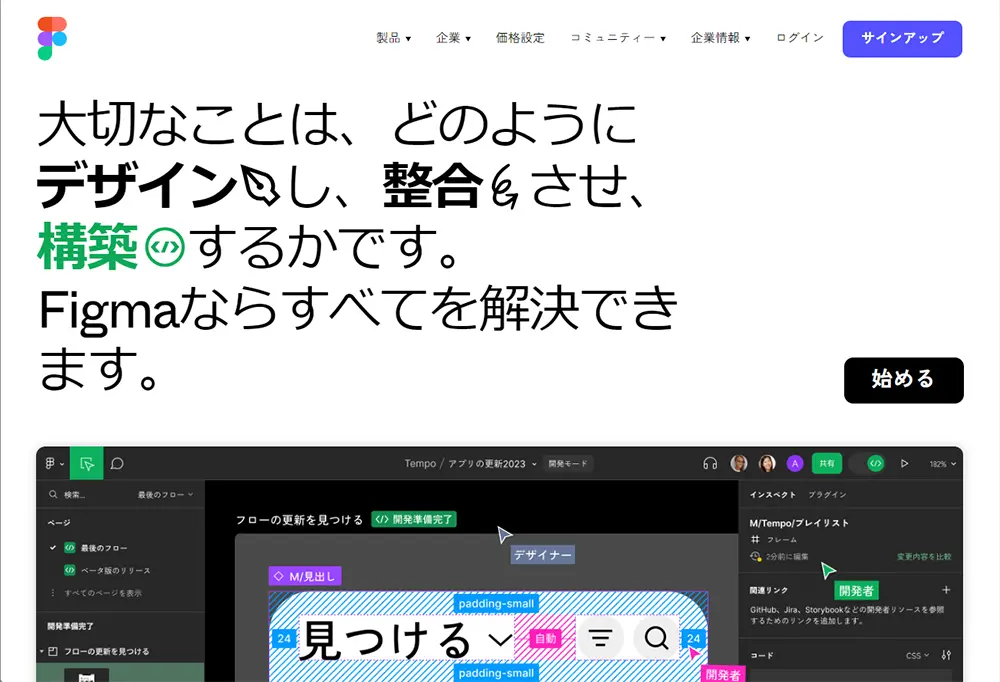Expand the 企業 dropdown menu
1000x682 pixels.
click(453, 38)
